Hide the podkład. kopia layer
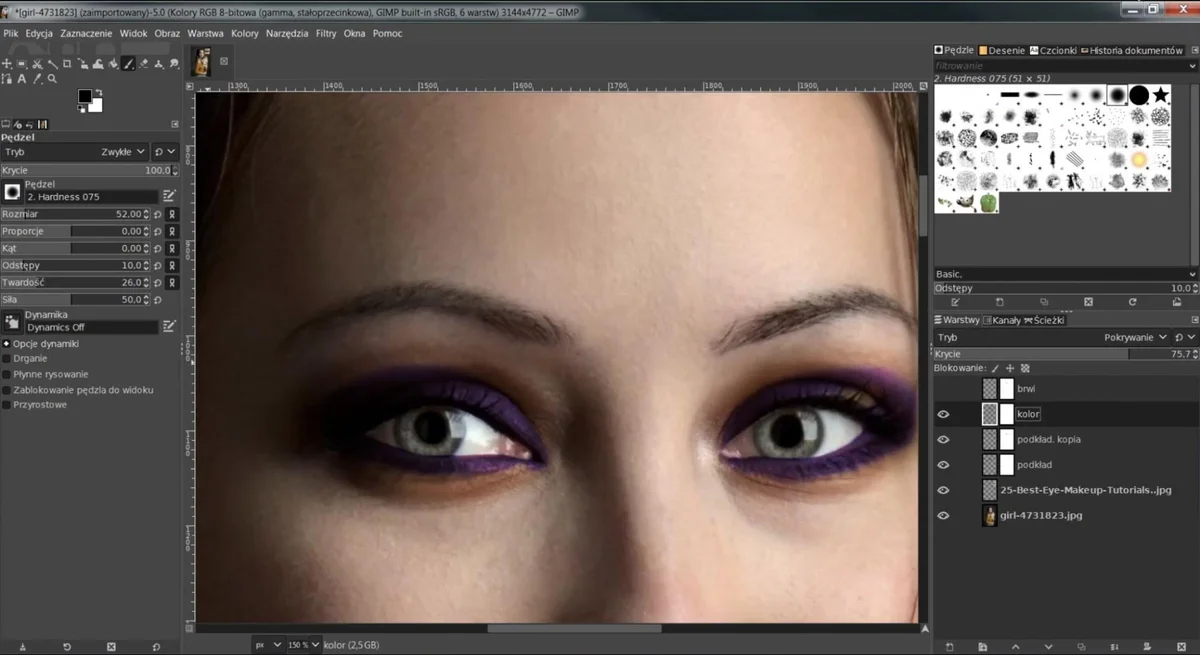Viewport: 1200px width, 655px height. pyautogui.click(x=943, y=439)
